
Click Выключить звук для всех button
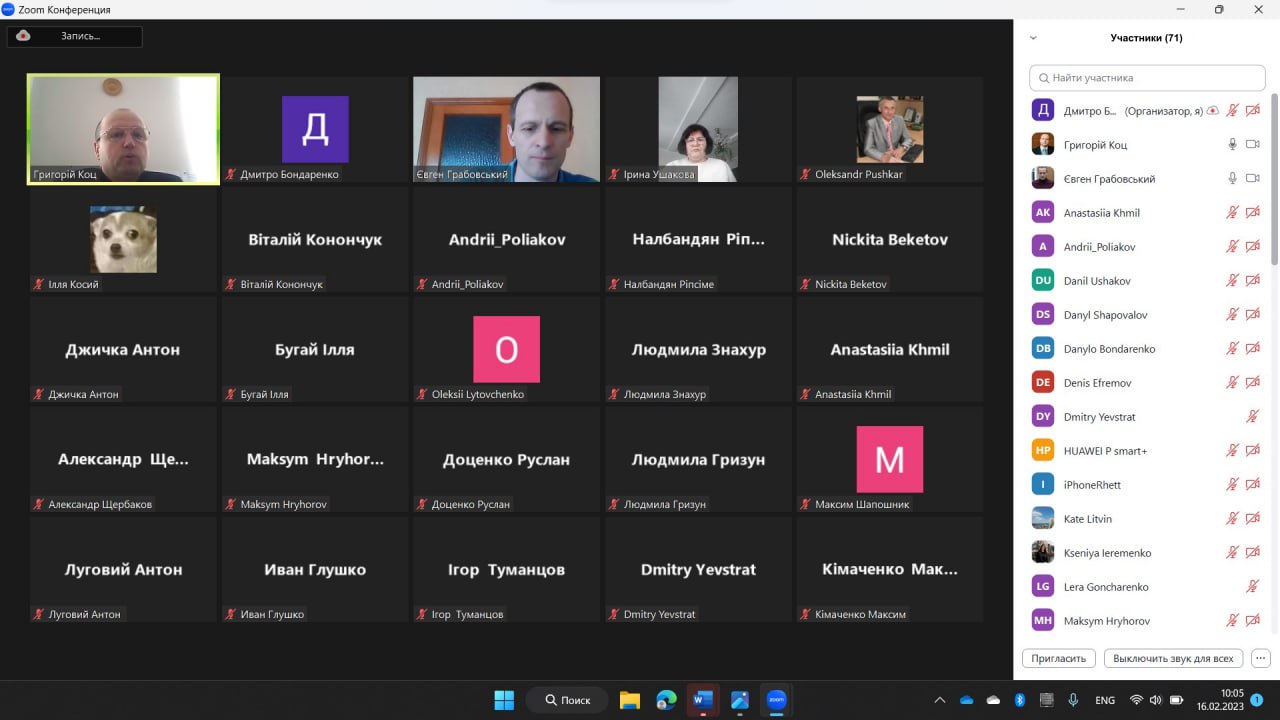tap(1174, 659)
